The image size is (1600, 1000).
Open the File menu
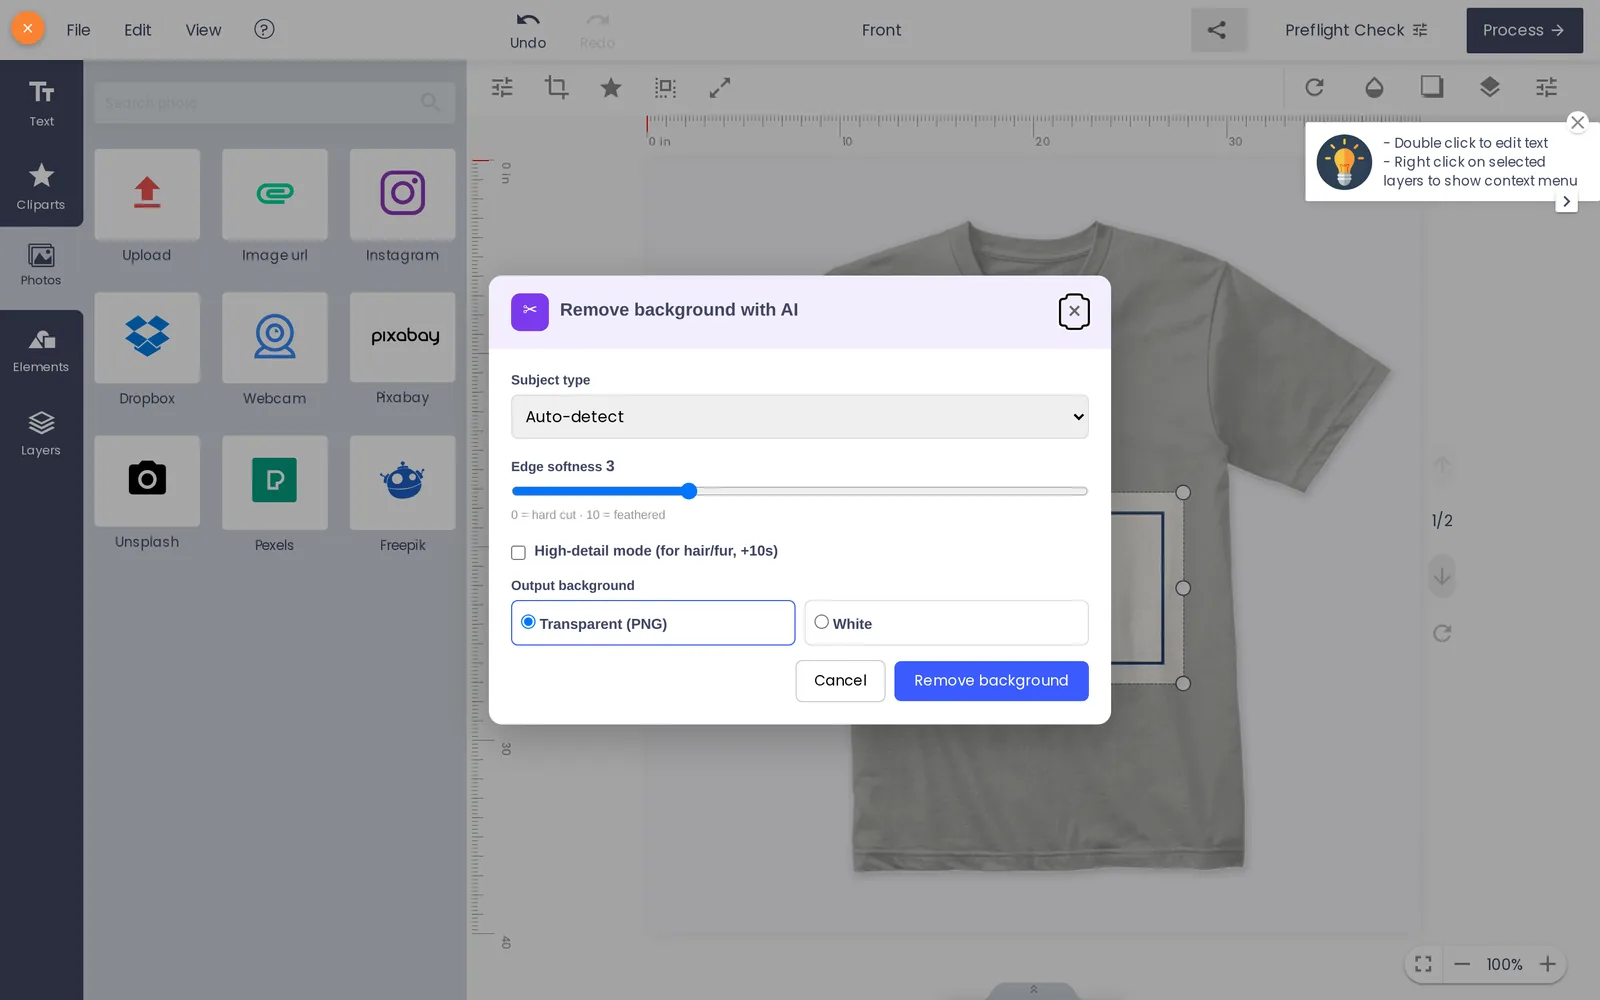(78, 30)
